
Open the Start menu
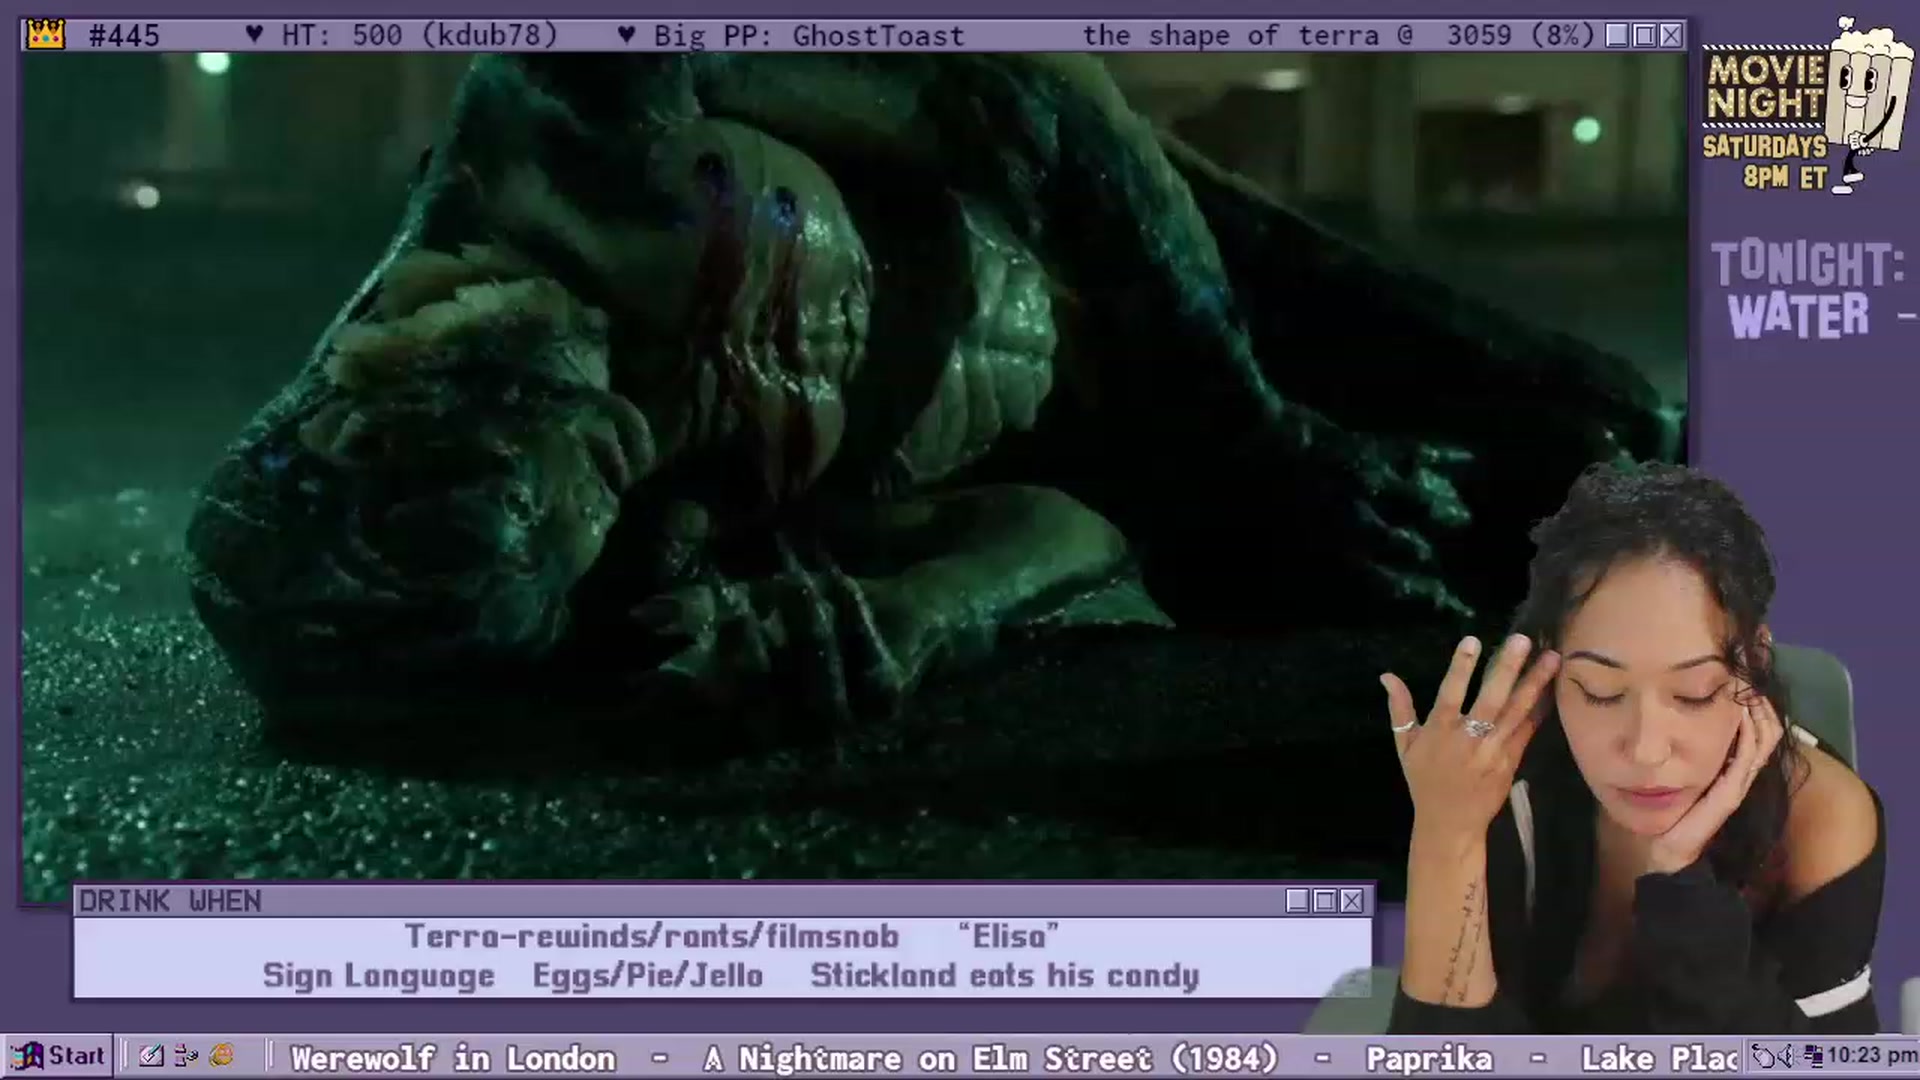(58, 1056)
